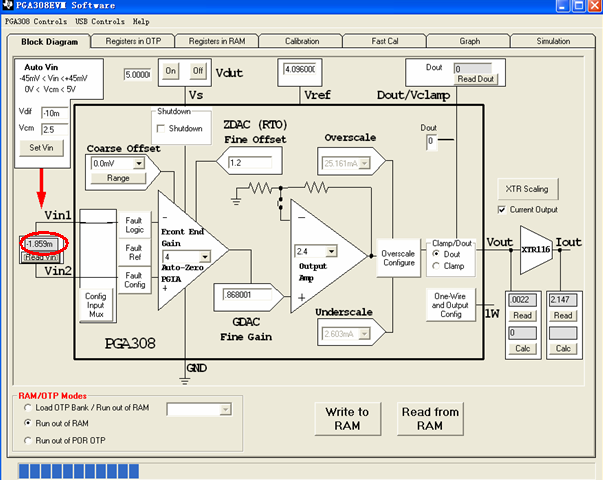Viewport: 603px width, 480px height.
Task: Select Load OTP Bank / Run out of RAM
Action: point(27,408)
